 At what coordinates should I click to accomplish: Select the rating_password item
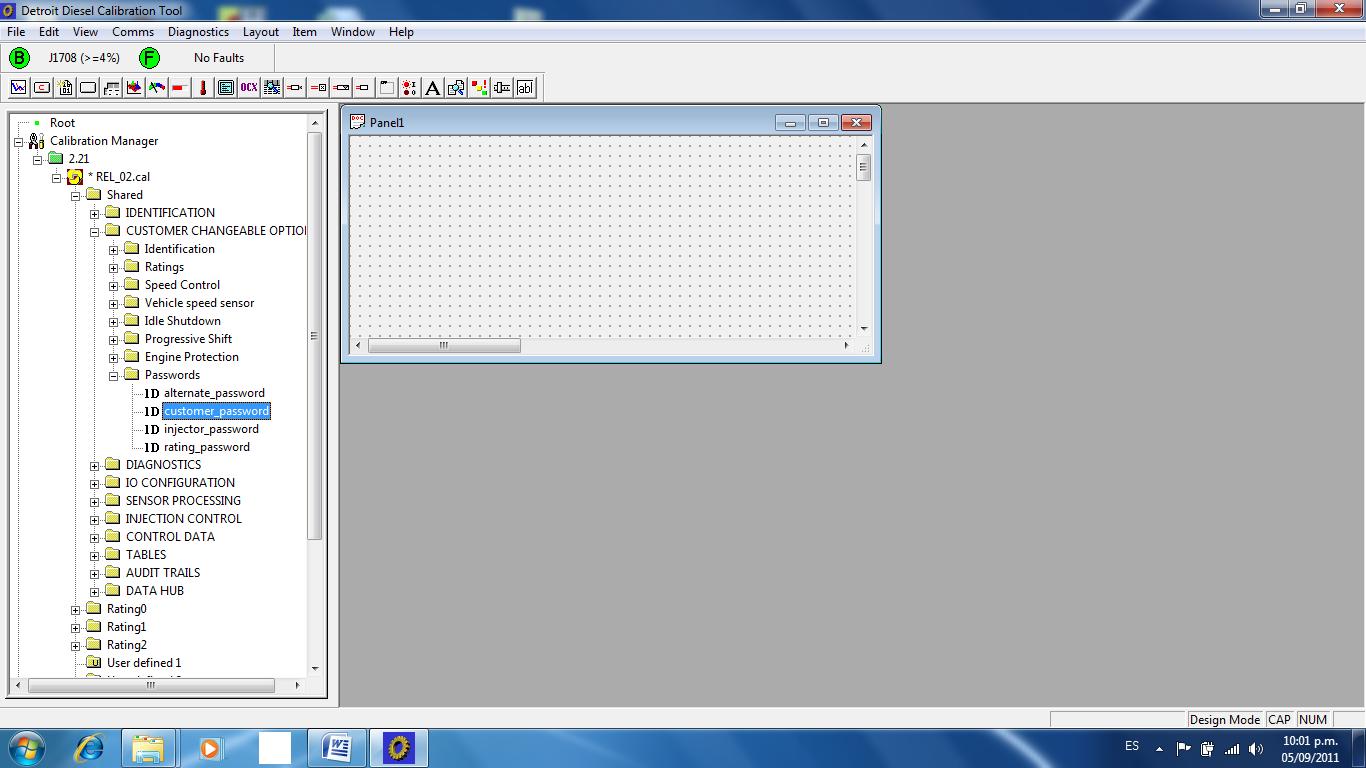207,447
